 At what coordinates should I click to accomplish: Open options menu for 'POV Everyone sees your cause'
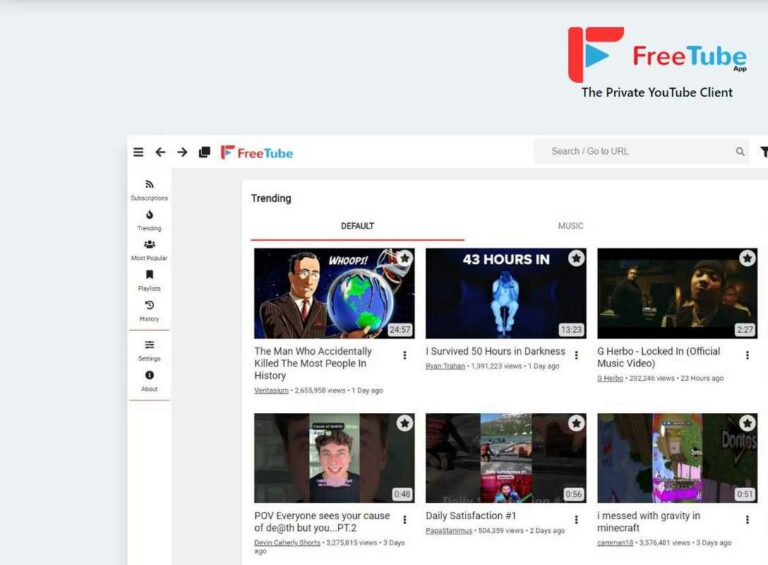click(x=405, y=519)
